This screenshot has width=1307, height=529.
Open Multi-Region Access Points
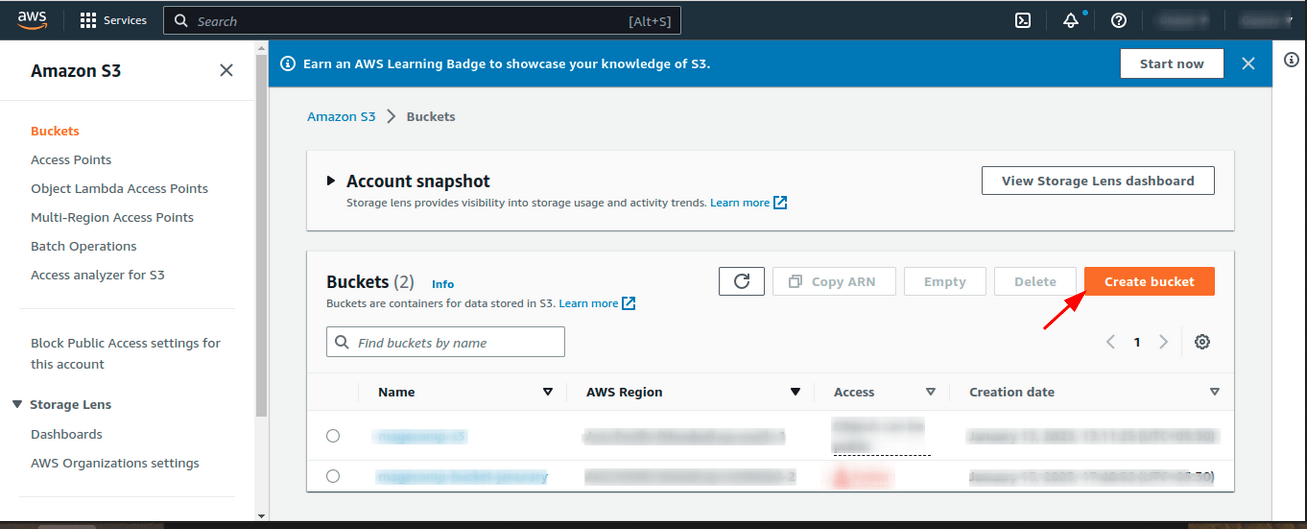(112, 218)
